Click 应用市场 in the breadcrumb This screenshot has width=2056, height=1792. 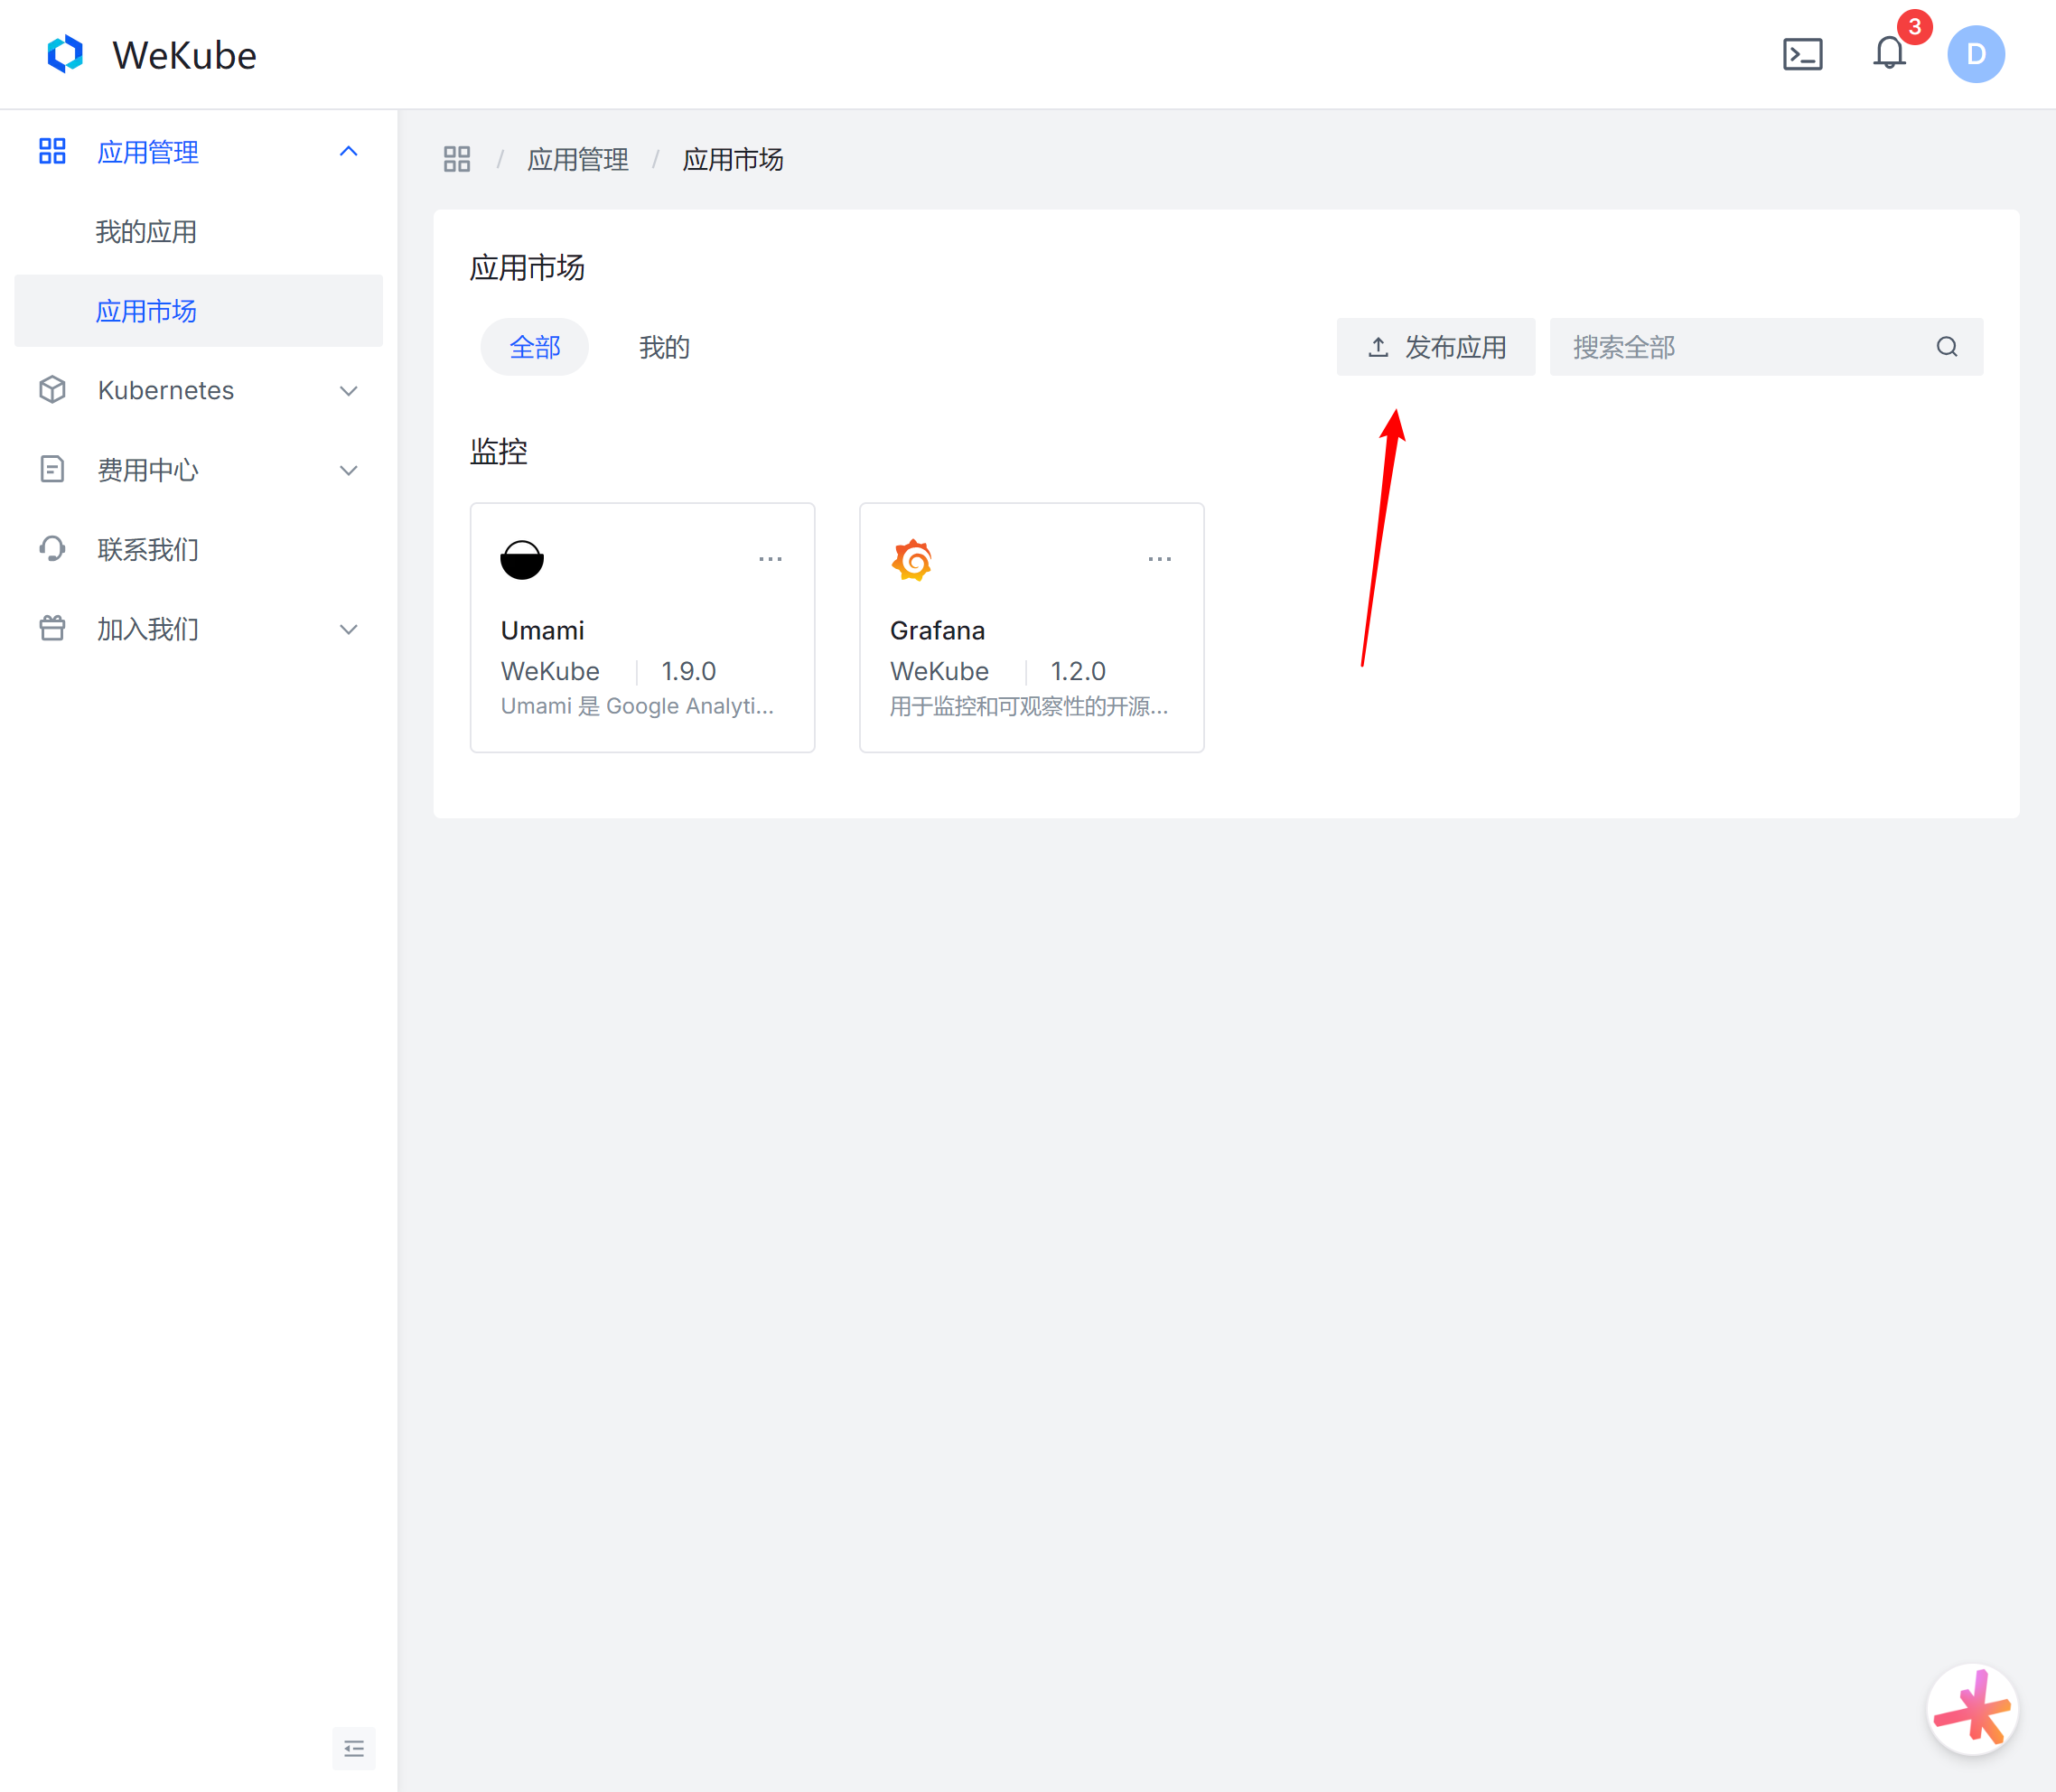(x=733, y=159)
